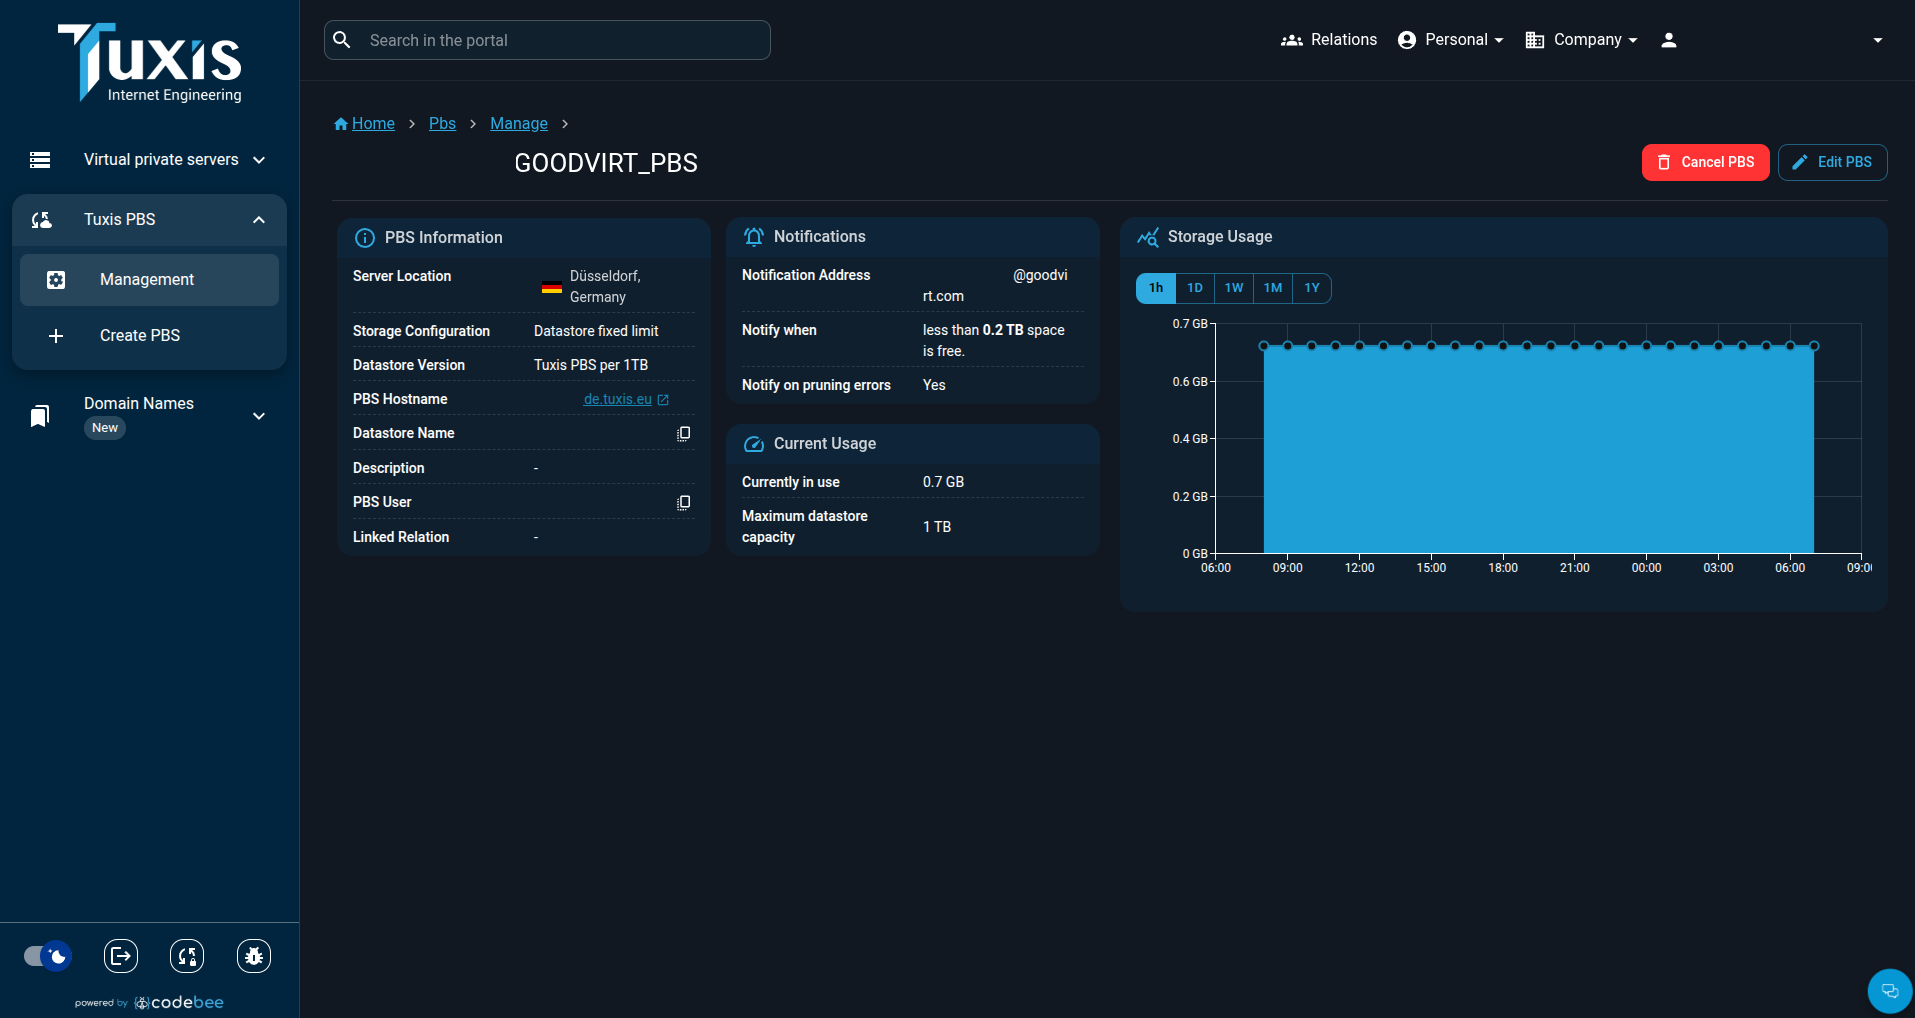Click the "0.7 GB" currently in use value
Viewport: 1915px width, 1018px height.
coord(943,482)
